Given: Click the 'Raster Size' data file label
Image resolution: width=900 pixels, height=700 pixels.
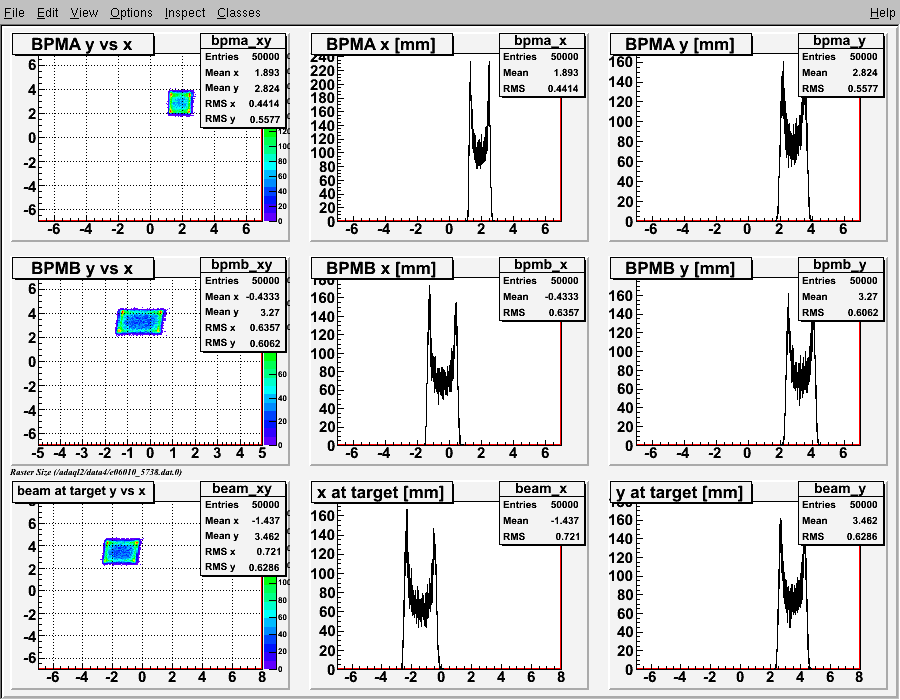Looking at the screenshot, I should [x=96, y=472].
